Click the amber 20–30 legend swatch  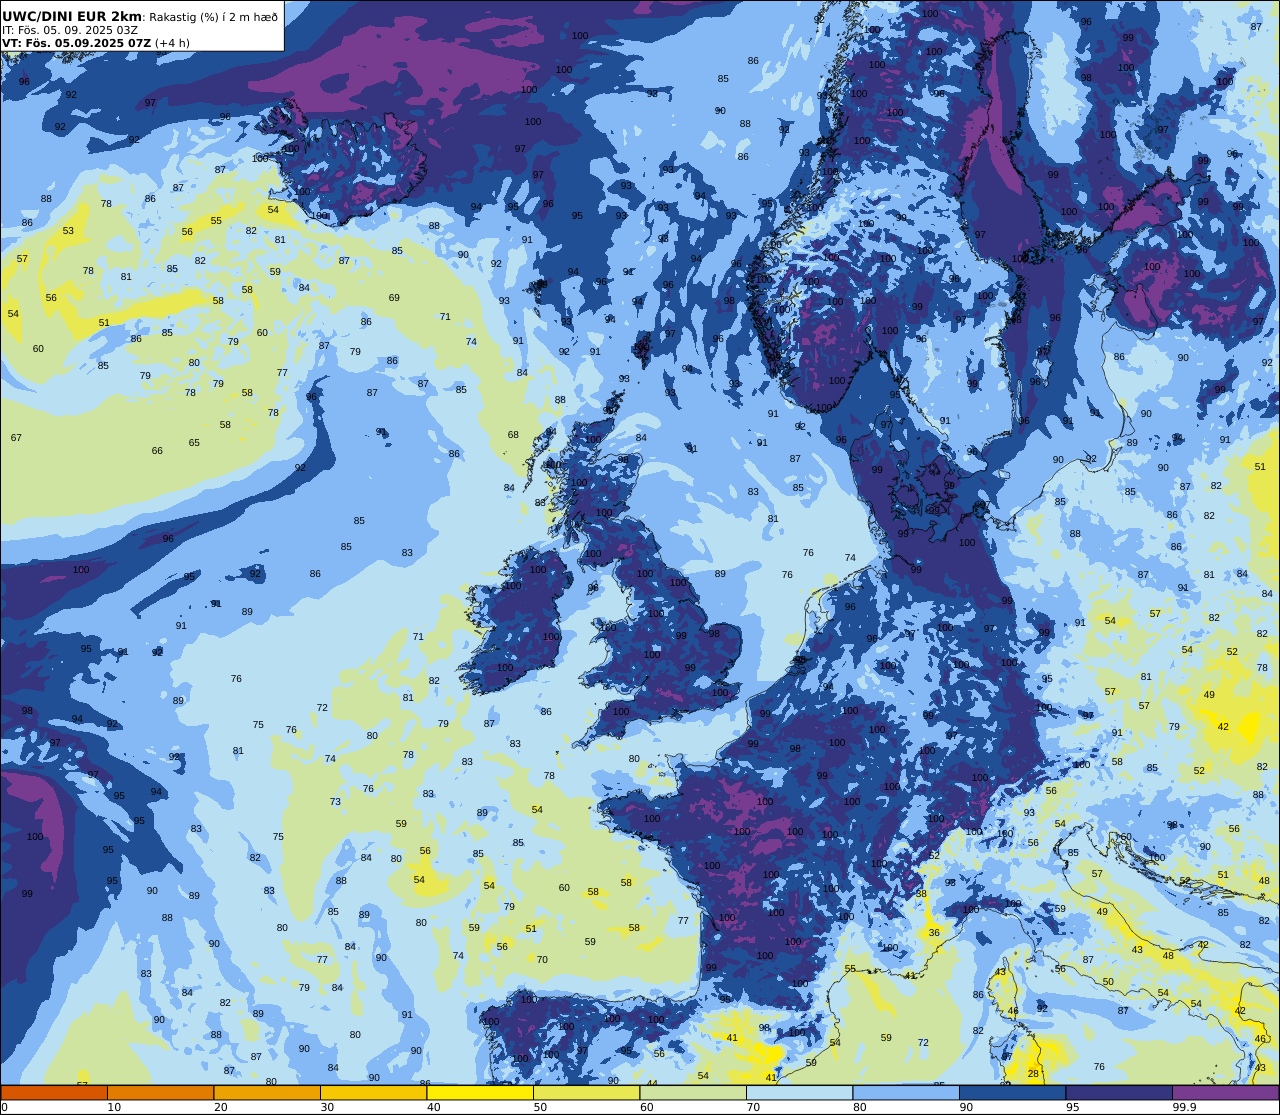[267, 1093]
